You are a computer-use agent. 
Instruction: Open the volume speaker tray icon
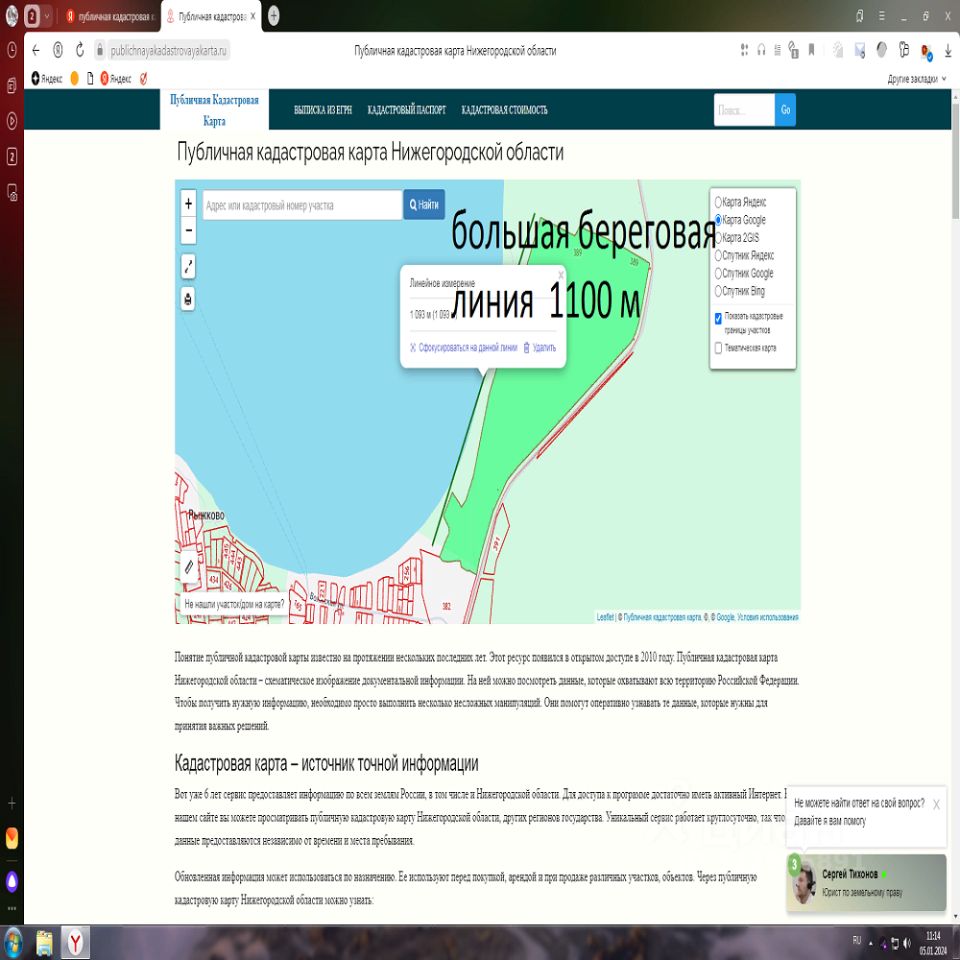coord(907,943)
